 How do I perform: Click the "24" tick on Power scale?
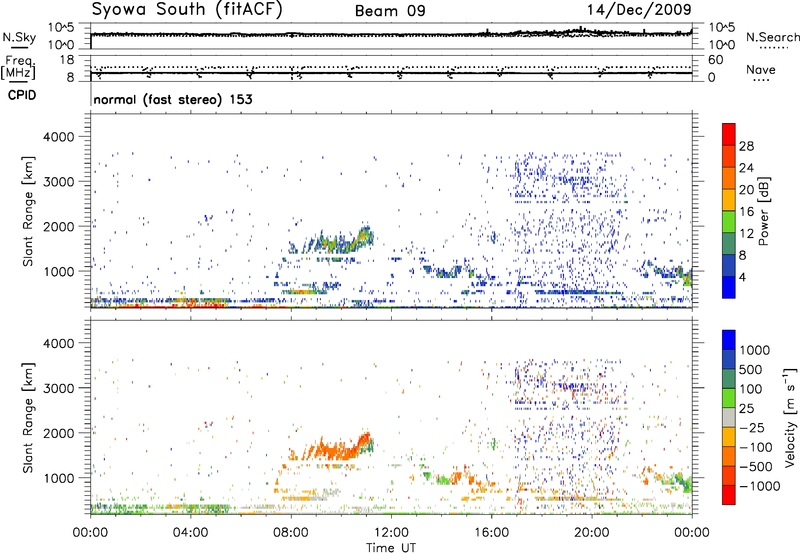coord(746,168)
